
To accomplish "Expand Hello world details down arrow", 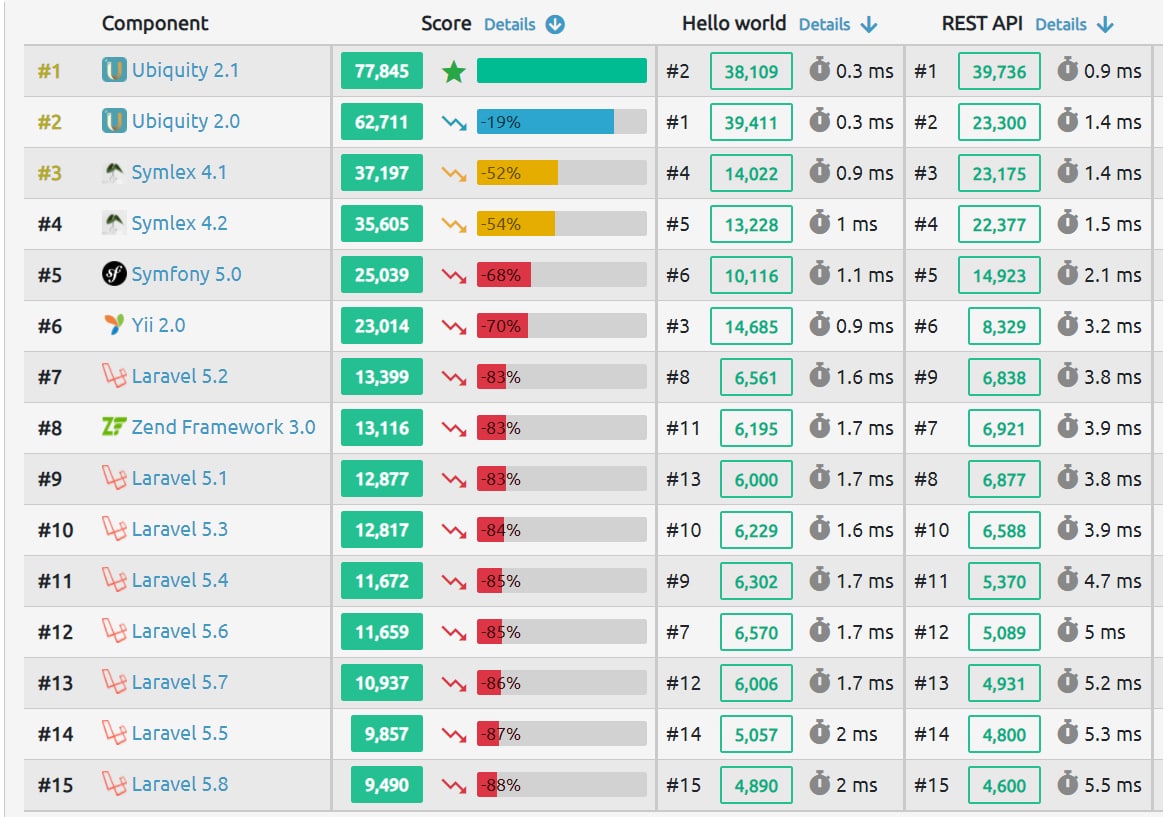I will pos(869,24).
